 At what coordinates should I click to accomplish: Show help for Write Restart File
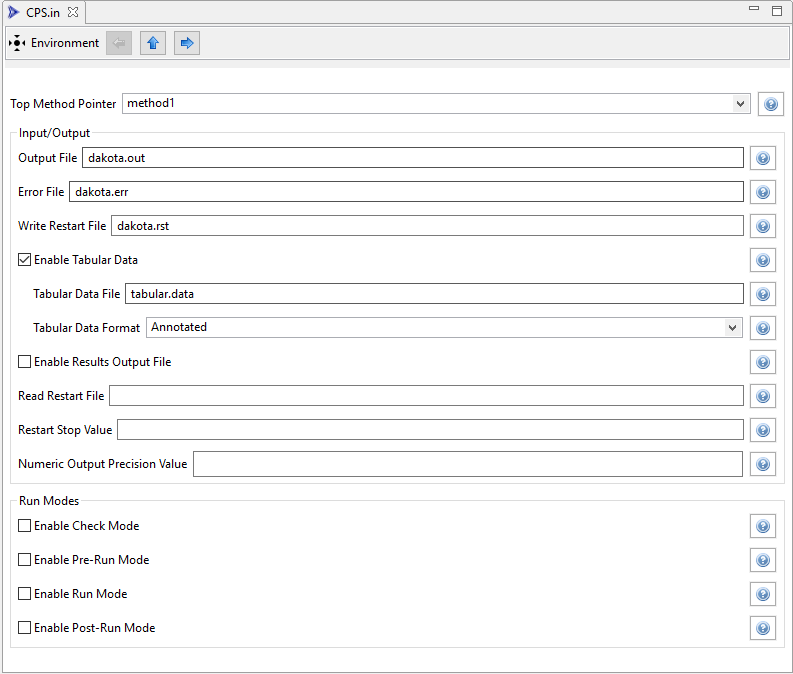[x=763, y=226]
